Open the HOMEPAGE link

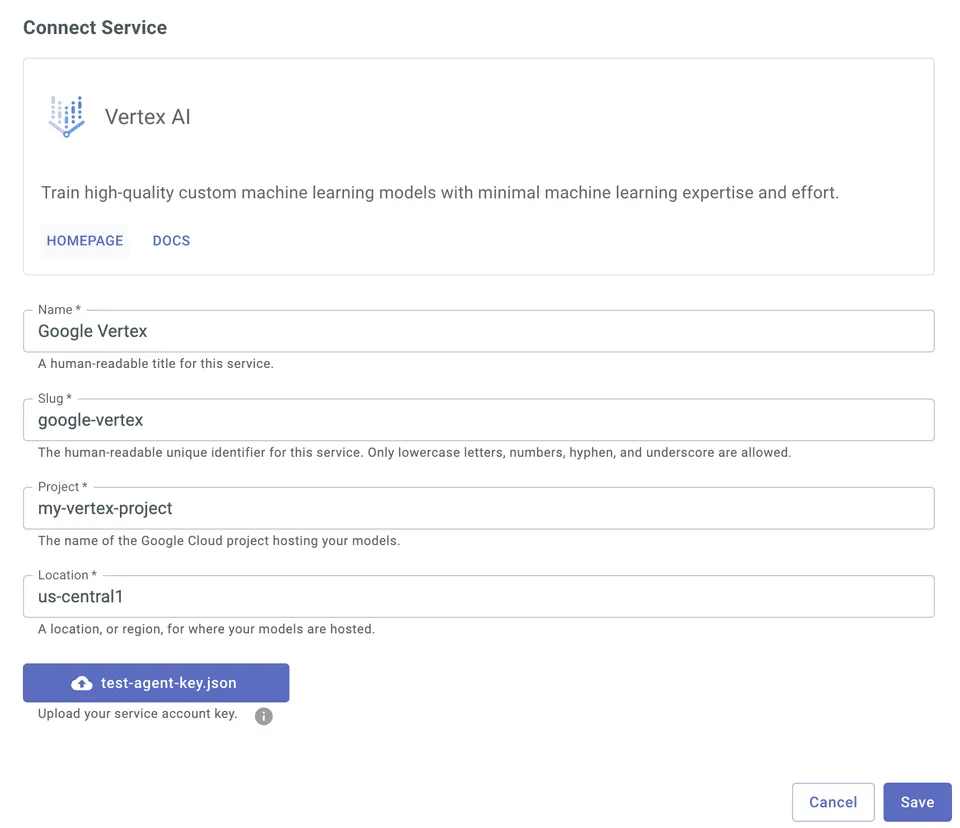pyautogui.click(x=85, y=241)
